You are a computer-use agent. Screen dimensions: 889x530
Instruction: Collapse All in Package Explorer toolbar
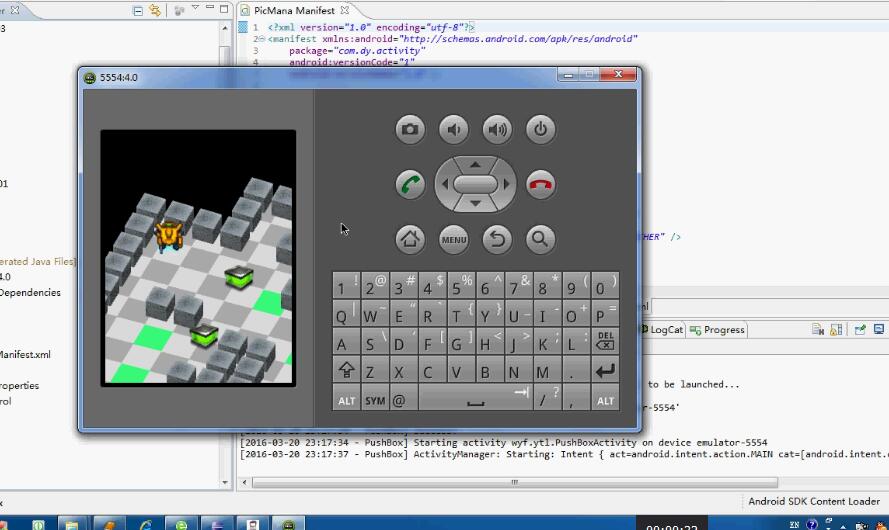pos(138,10)
